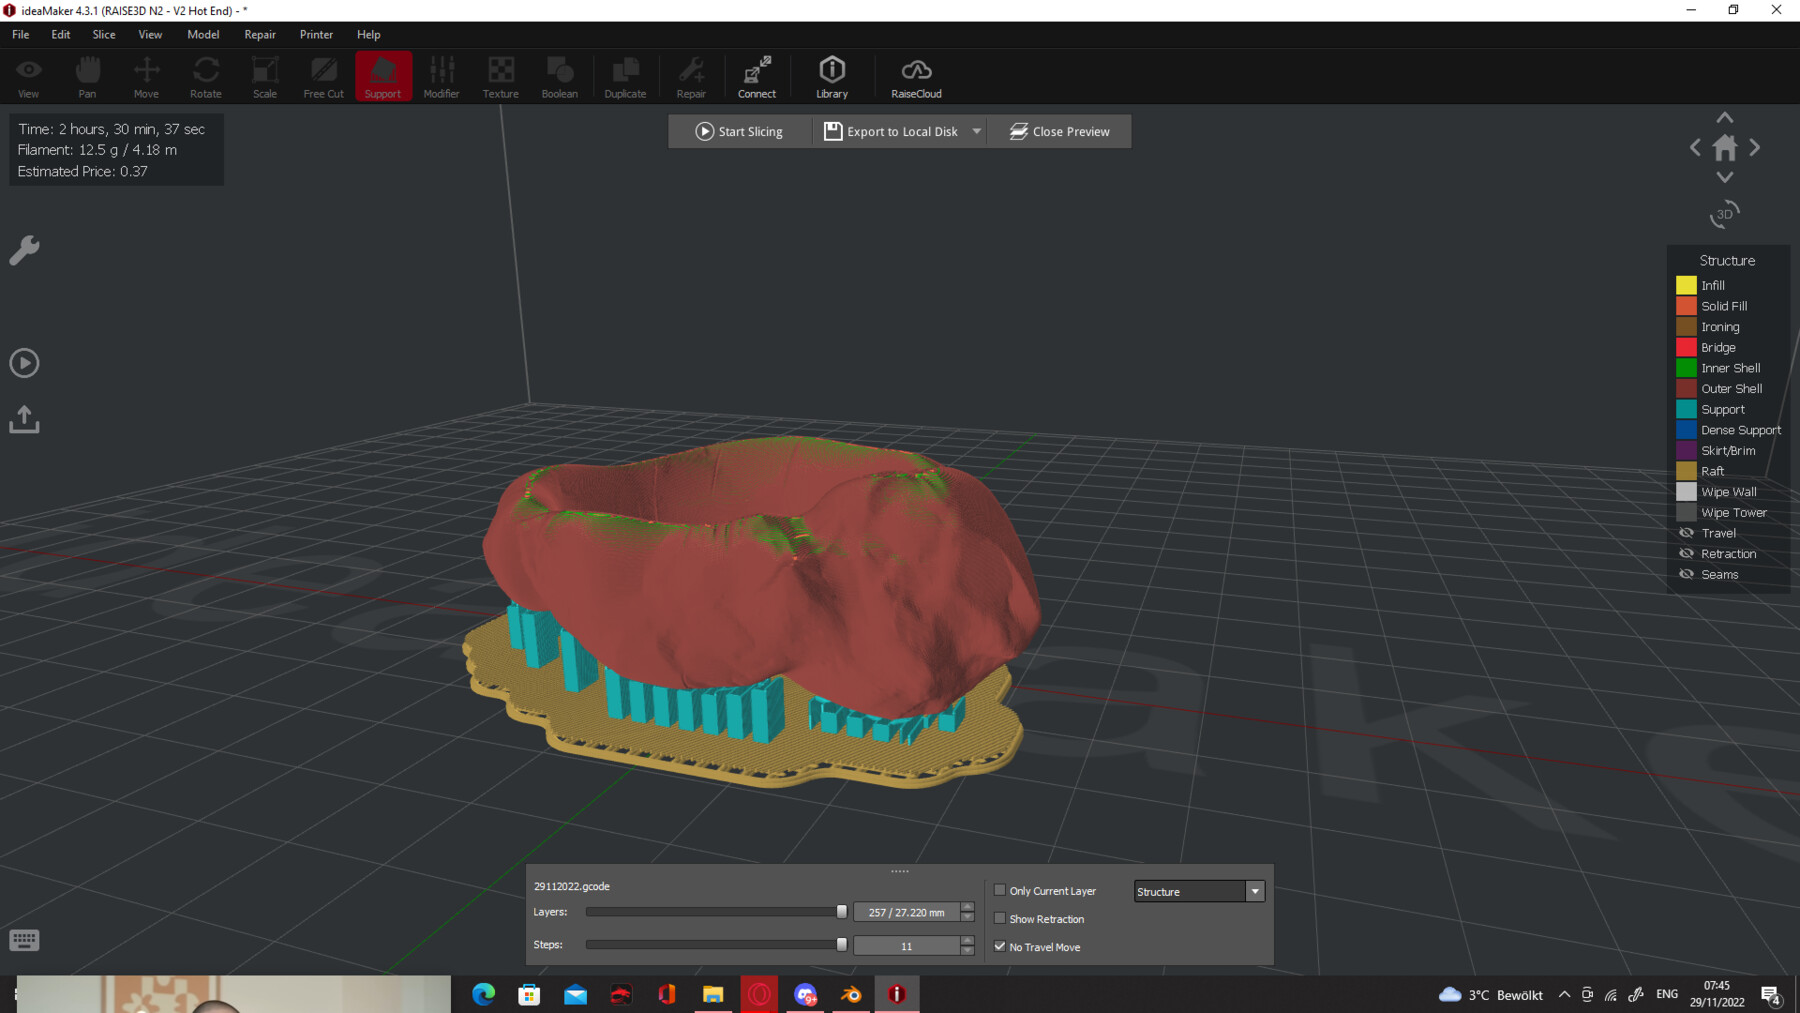Click the Support tool icon
Viewport: 1800px width, 1013px height.
(383, 75)
